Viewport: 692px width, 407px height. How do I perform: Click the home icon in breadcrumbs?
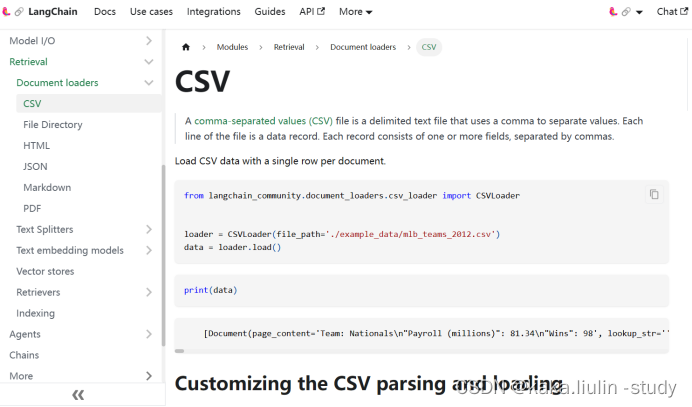[x=186, y=47]
